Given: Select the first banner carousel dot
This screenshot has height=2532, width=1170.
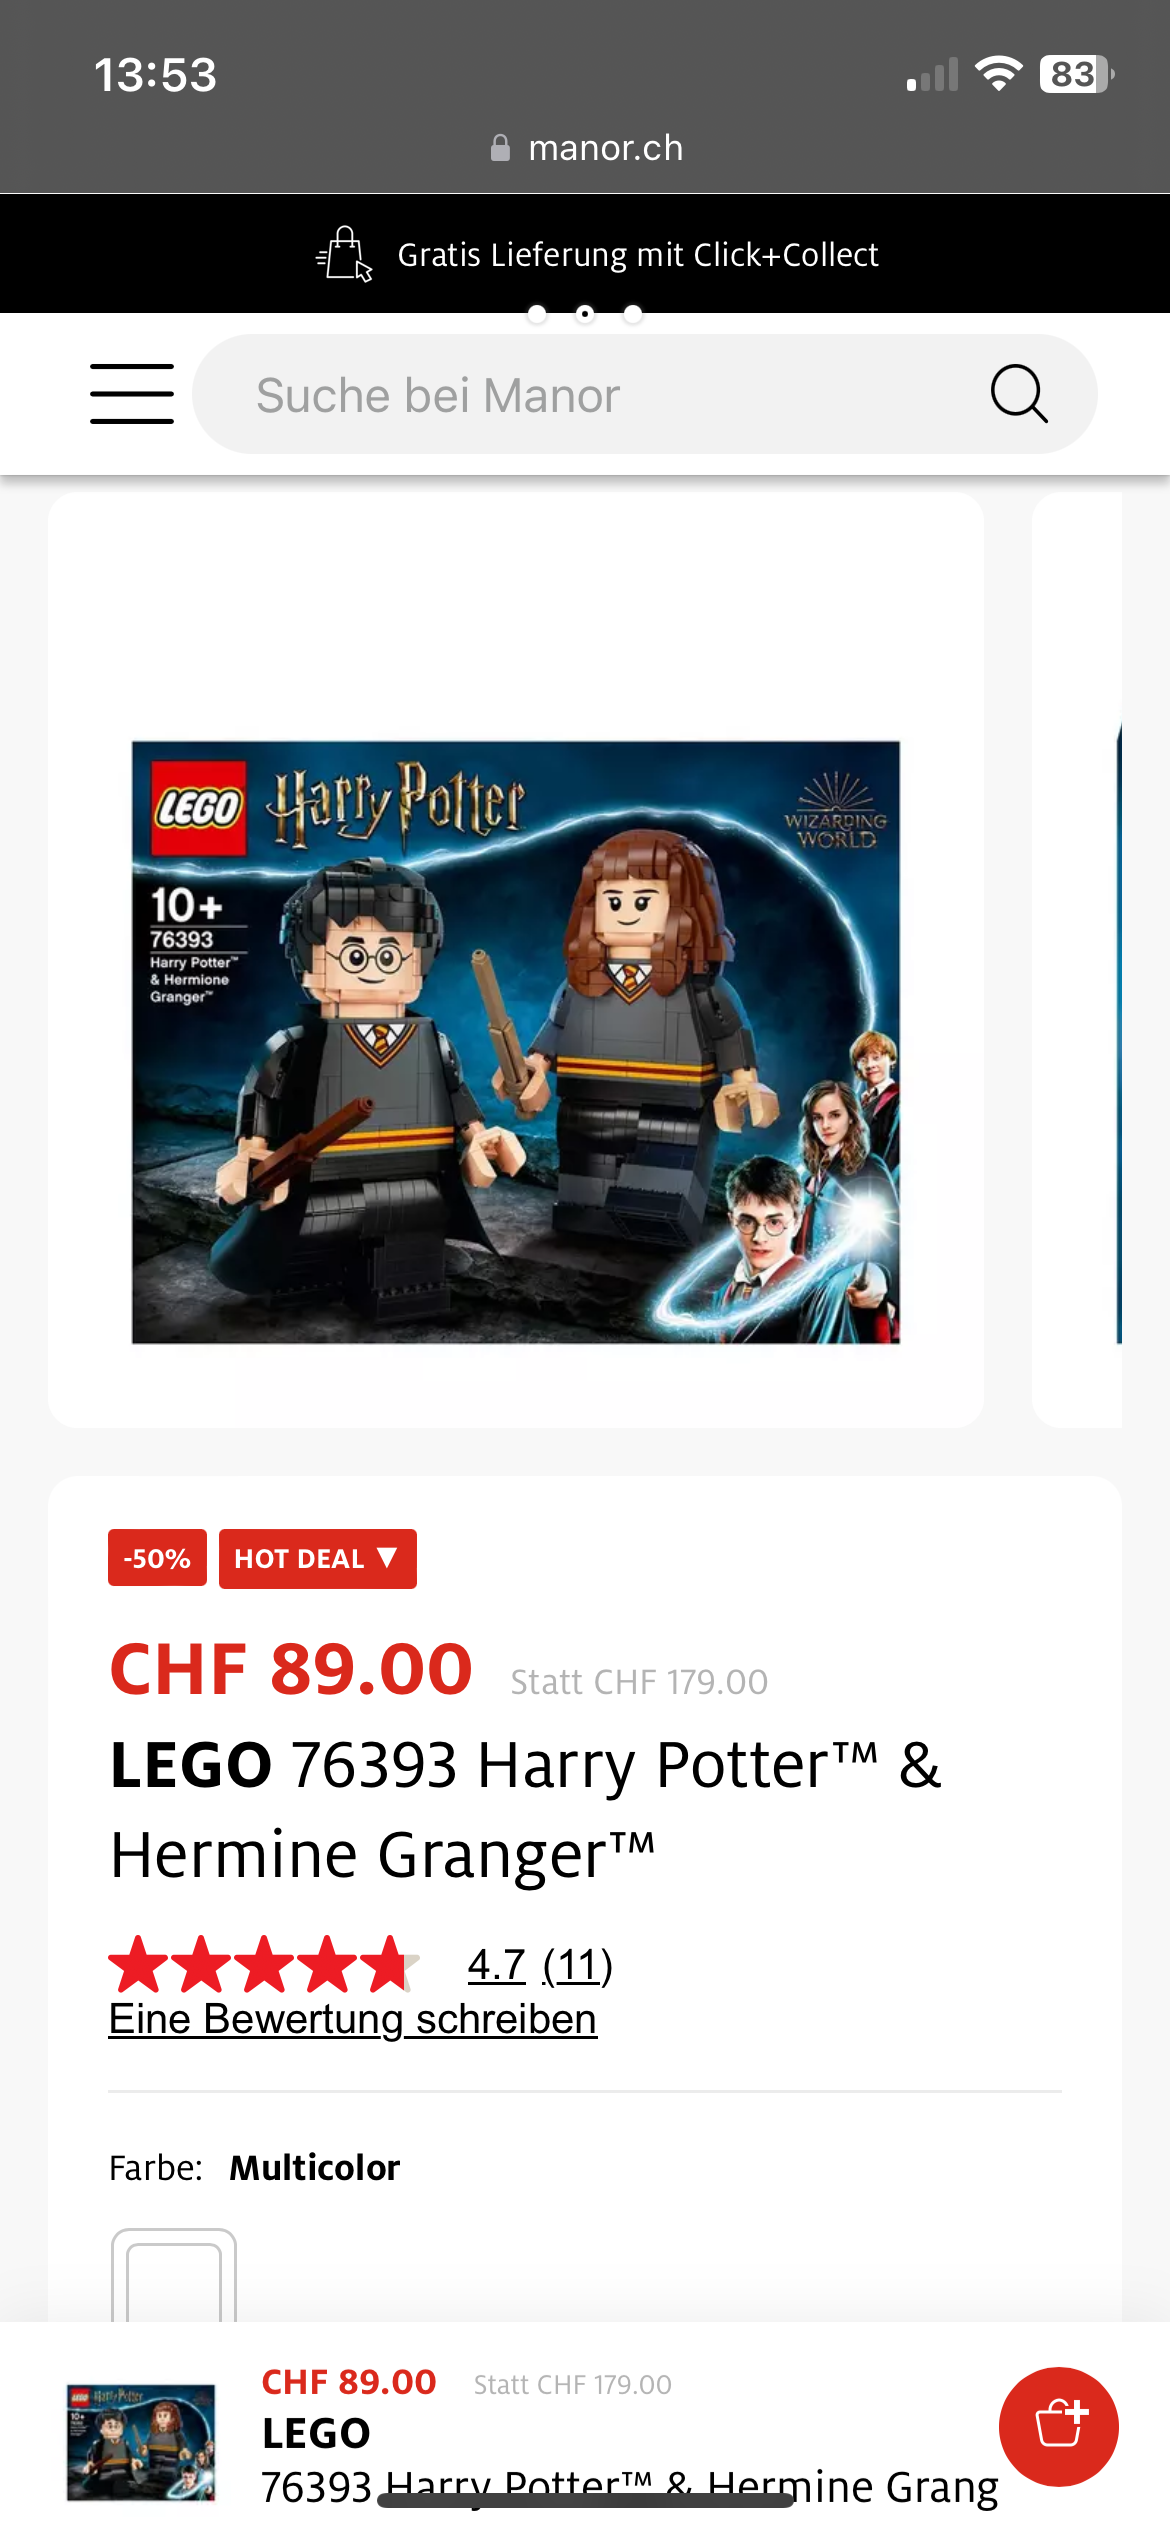Looking at the screenshot, I should pos(537,314).
